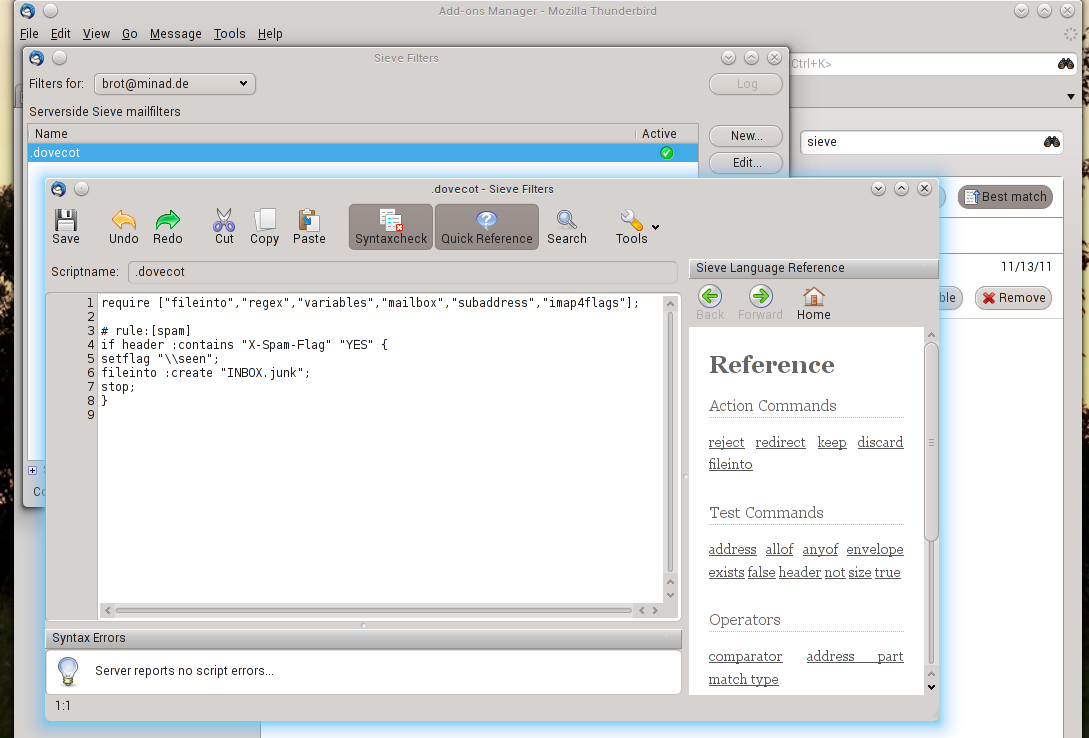Expand the plus section below script list
Viewport: 1089px width, 738px height.
coord(32,470)
